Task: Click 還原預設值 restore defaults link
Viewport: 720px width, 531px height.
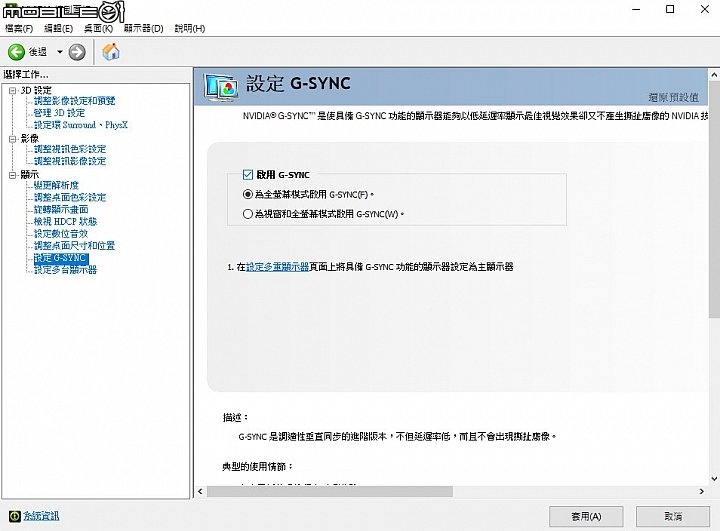Action: click(674, 97)
